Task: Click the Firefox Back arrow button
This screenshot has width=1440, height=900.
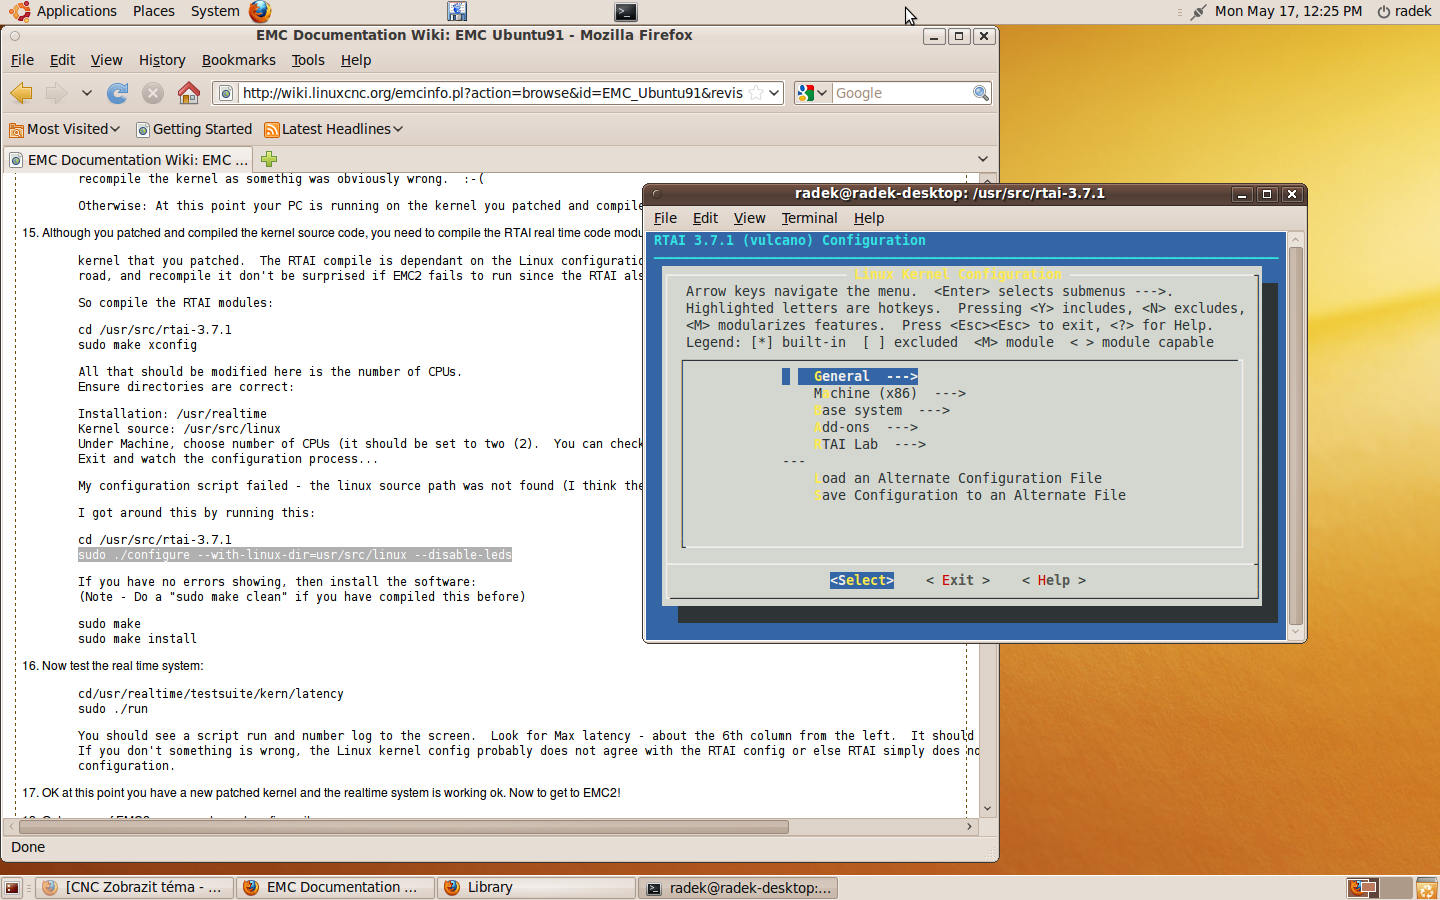Action: pyautogui.click(x=21, y=93)
